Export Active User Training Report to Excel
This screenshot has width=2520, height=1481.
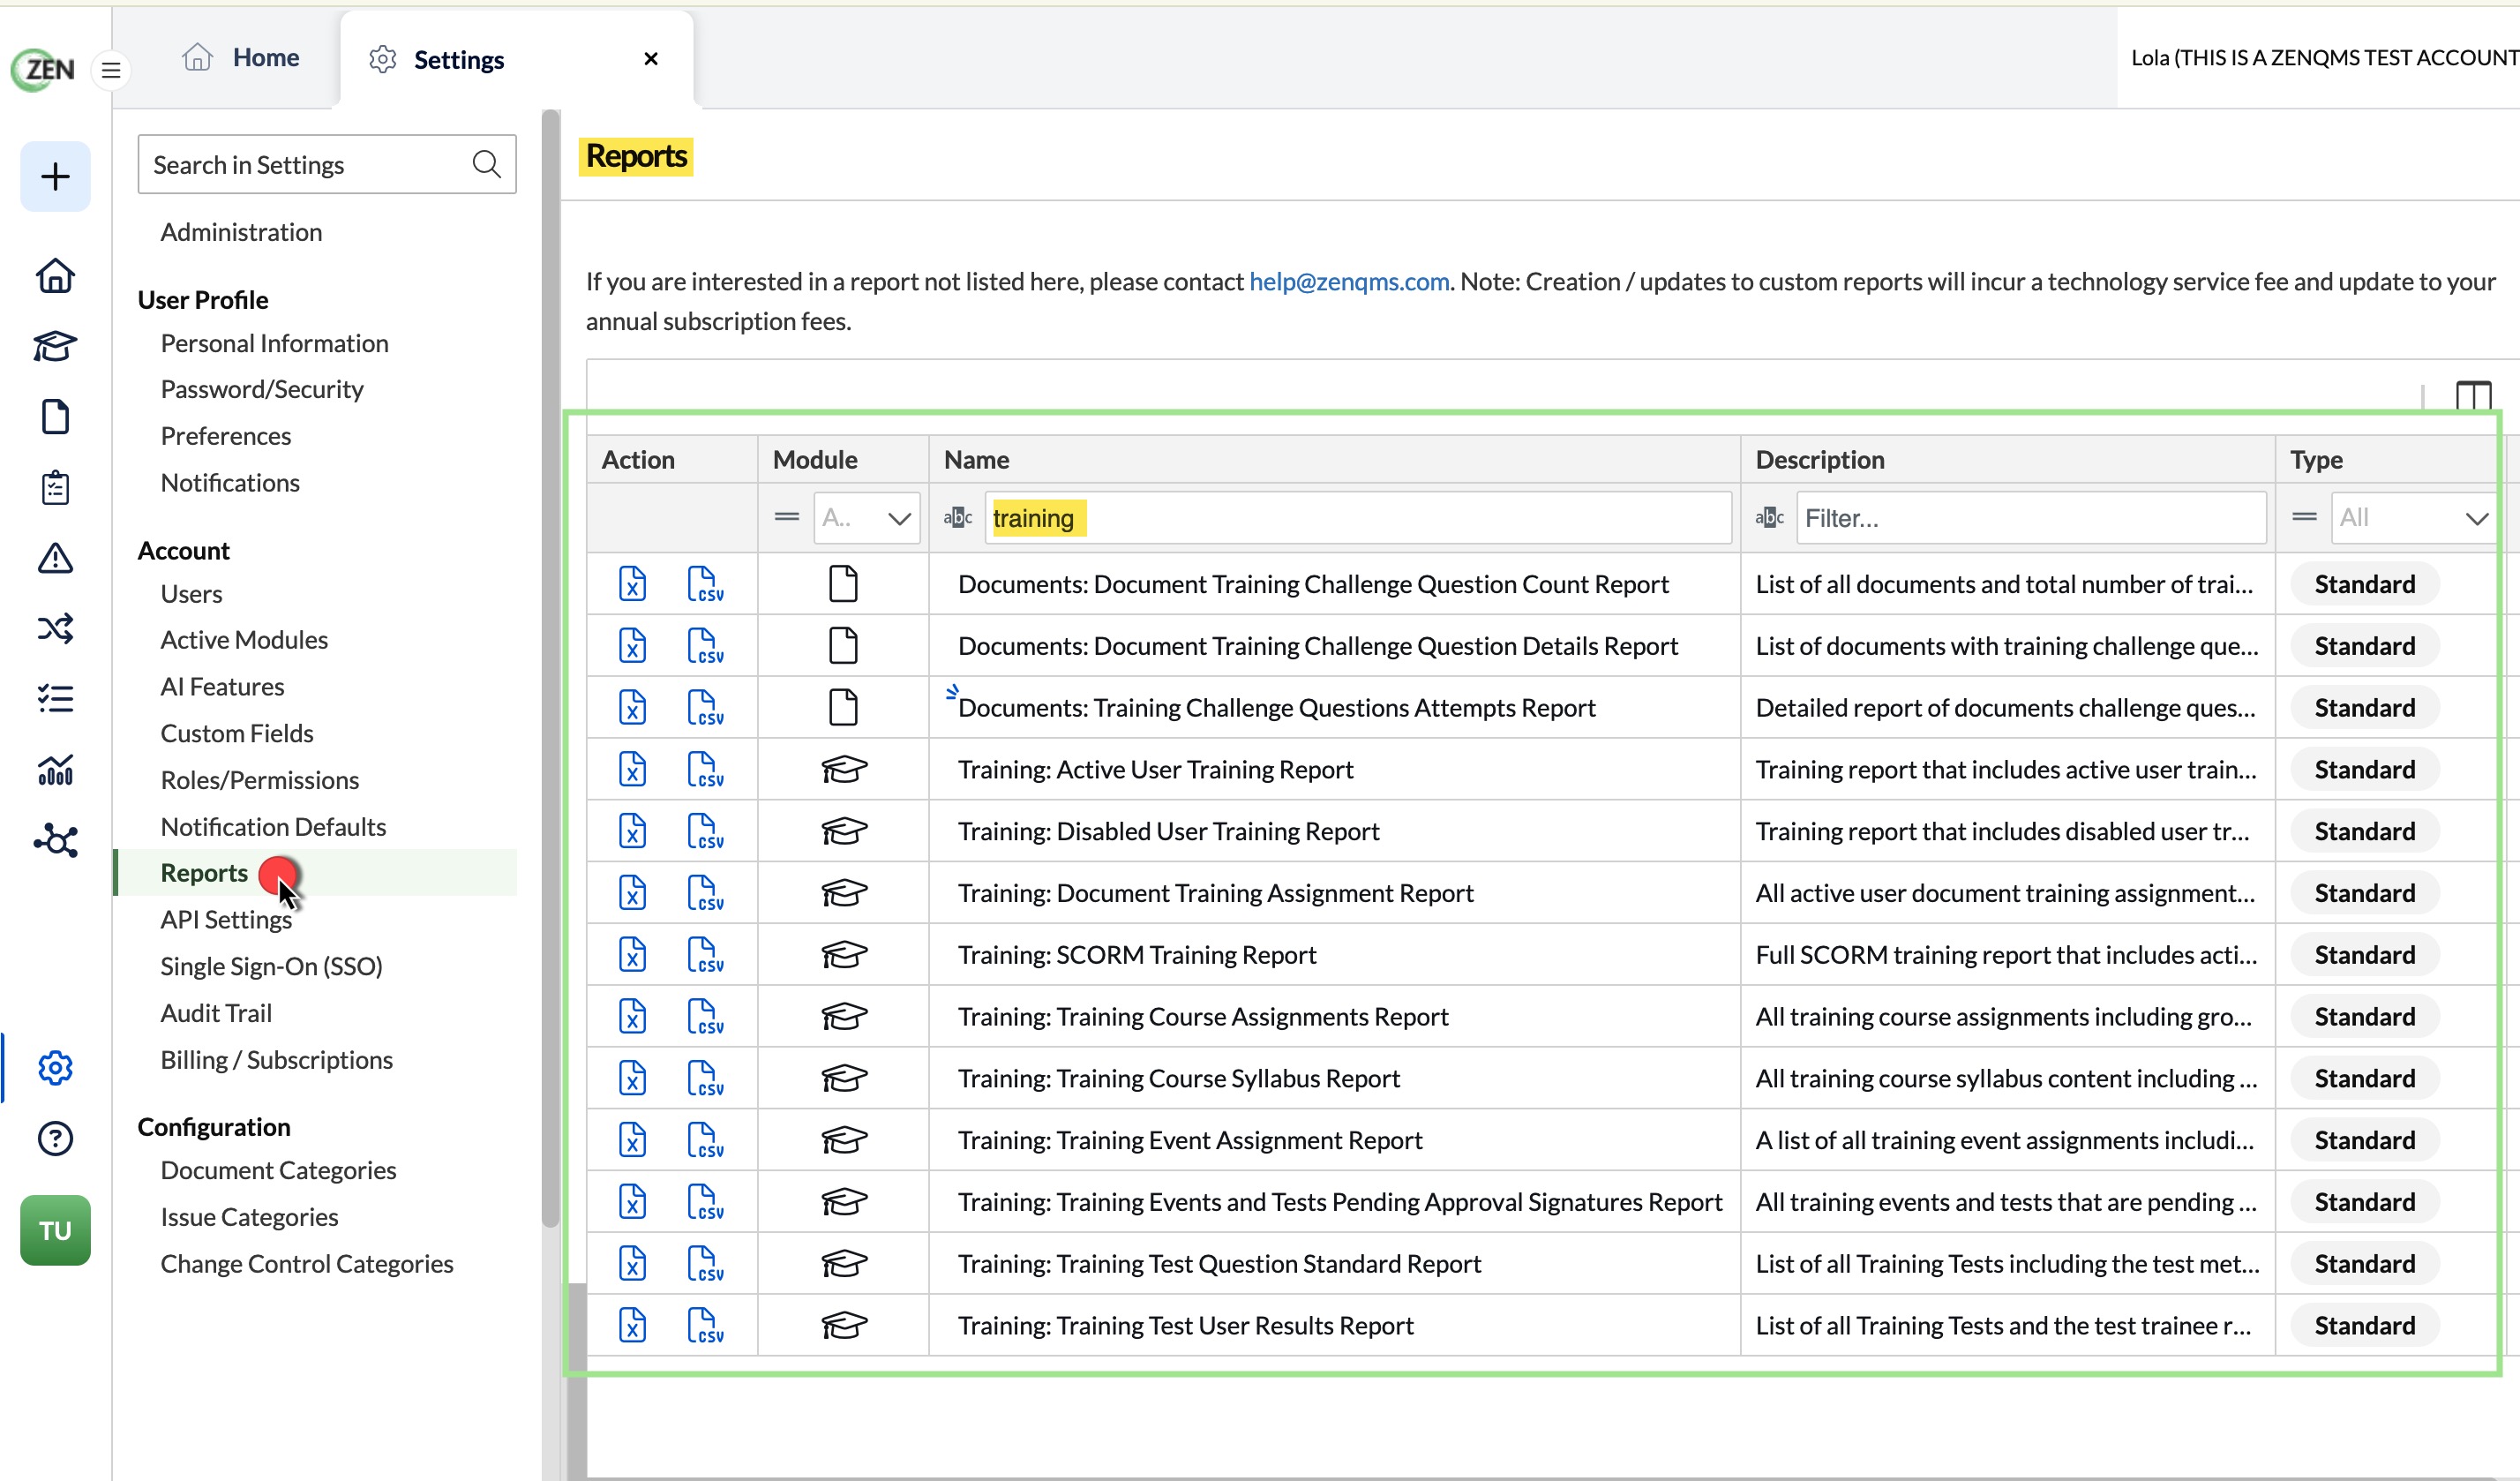click(x=632, y=769)
